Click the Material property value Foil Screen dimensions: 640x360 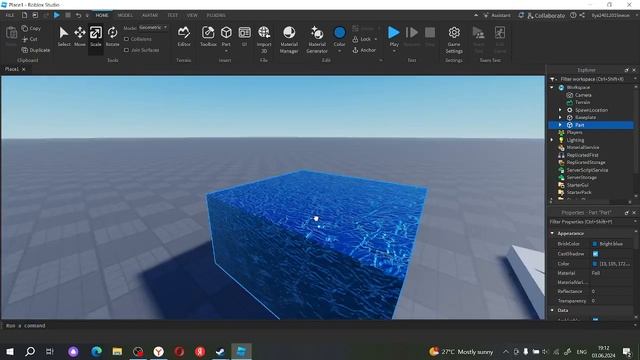pos(596,273)
